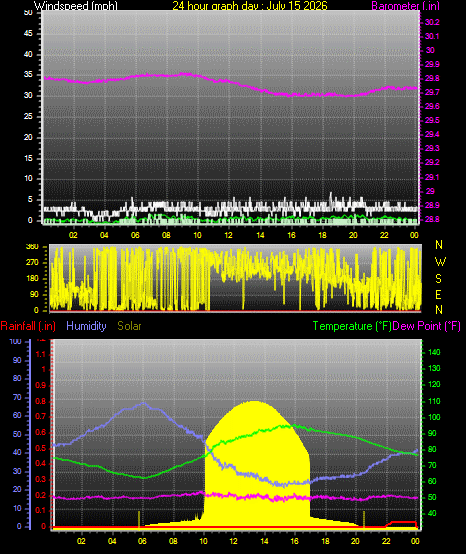Click the Windspeed (mph) axis title
Viewport: 466px width, 554px height.
point(76,5)
